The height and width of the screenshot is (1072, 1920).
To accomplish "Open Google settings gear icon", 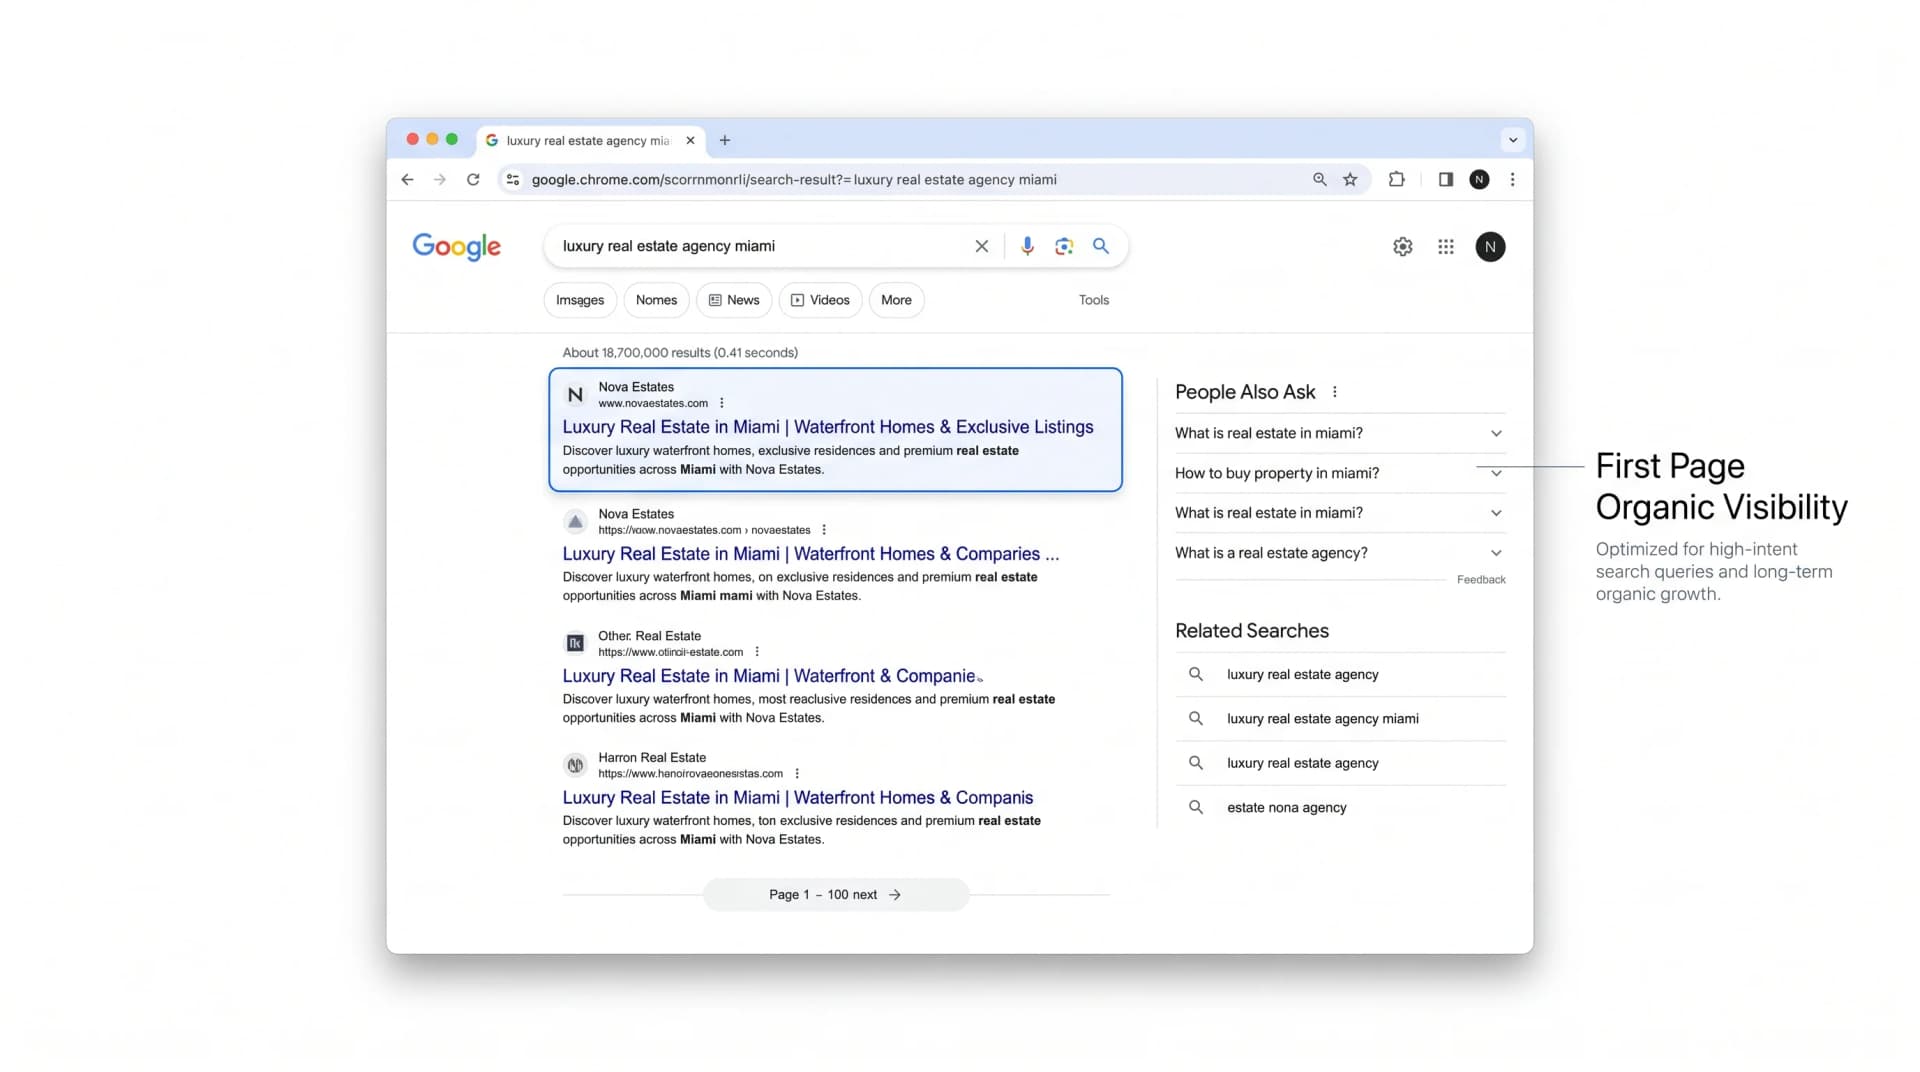I will tap(1403, 247).
